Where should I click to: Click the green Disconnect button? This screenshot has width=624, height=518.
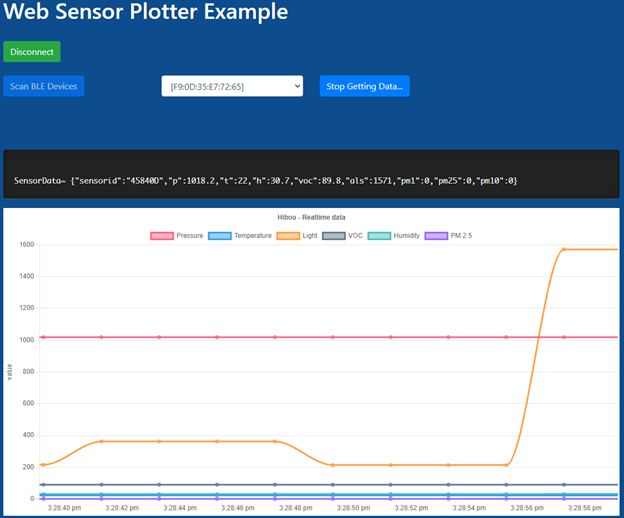click(32, 52)
